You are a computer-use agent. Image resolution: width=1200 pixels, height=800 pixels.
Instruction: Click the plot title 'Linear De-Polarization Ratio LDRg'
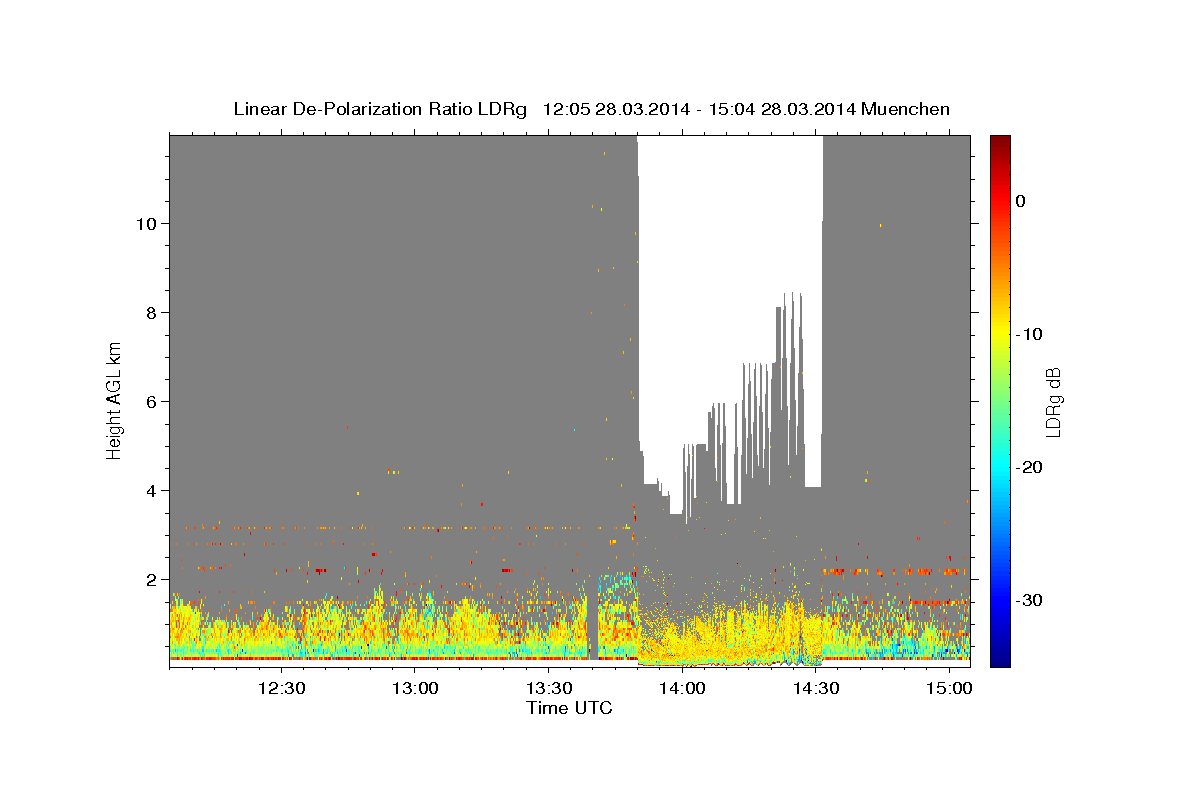pos(380,109)
